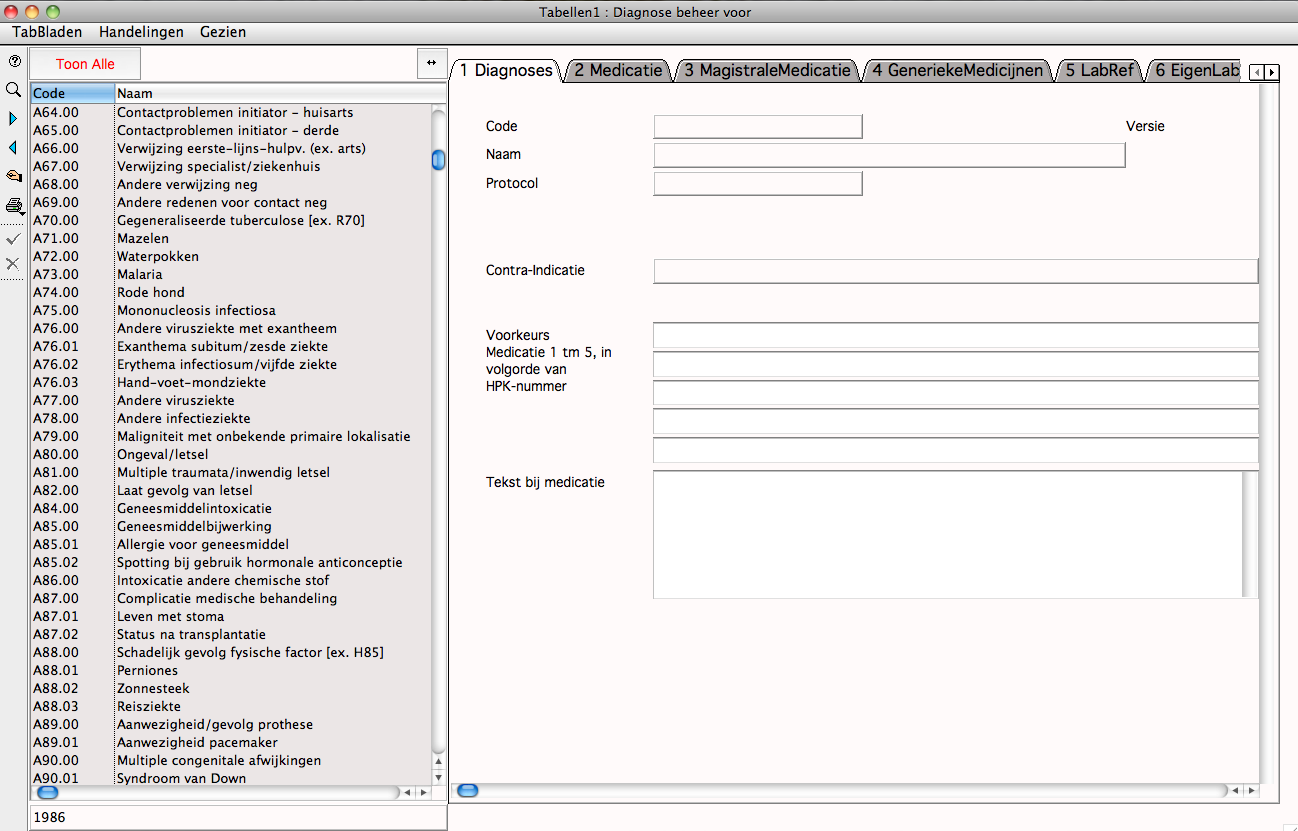1298x831 pixels.
Task: Click the printer icon in the left toolbar
Action: (14, 206)
